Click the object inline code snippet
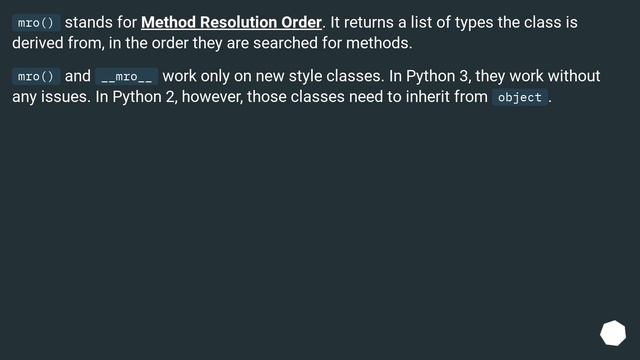This screenshot has height=360, width=640. (520, 97)
